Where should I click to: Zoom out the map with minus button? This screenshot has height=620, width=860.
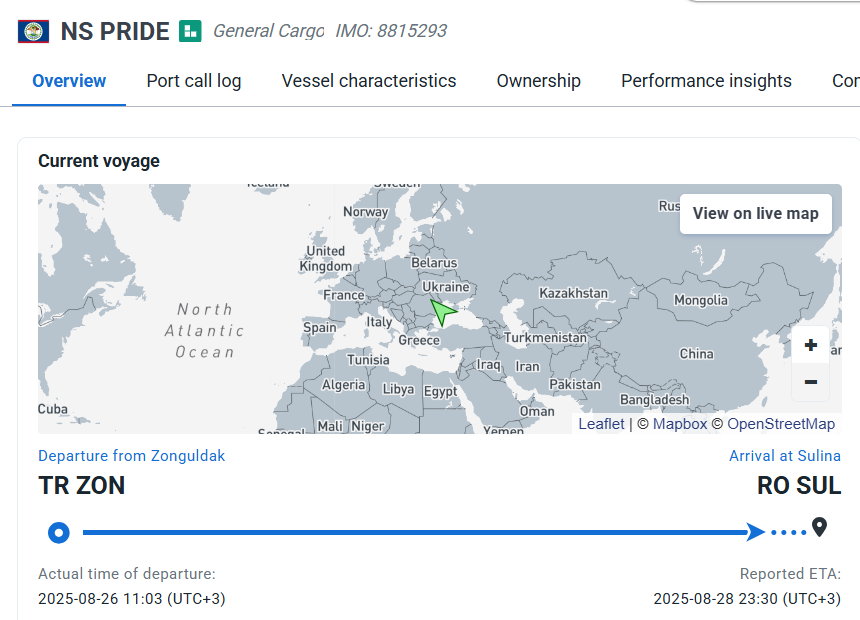(x=810, y=382)
